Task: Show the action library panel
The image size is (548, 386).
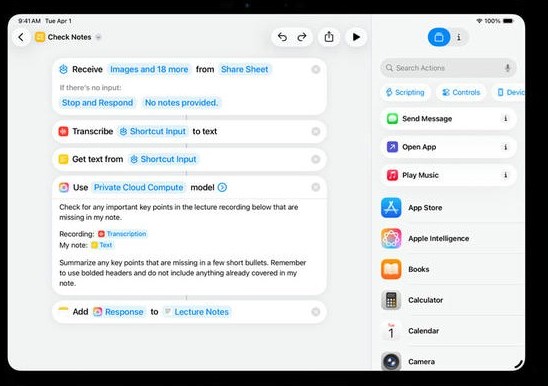Action: [439, 37]
